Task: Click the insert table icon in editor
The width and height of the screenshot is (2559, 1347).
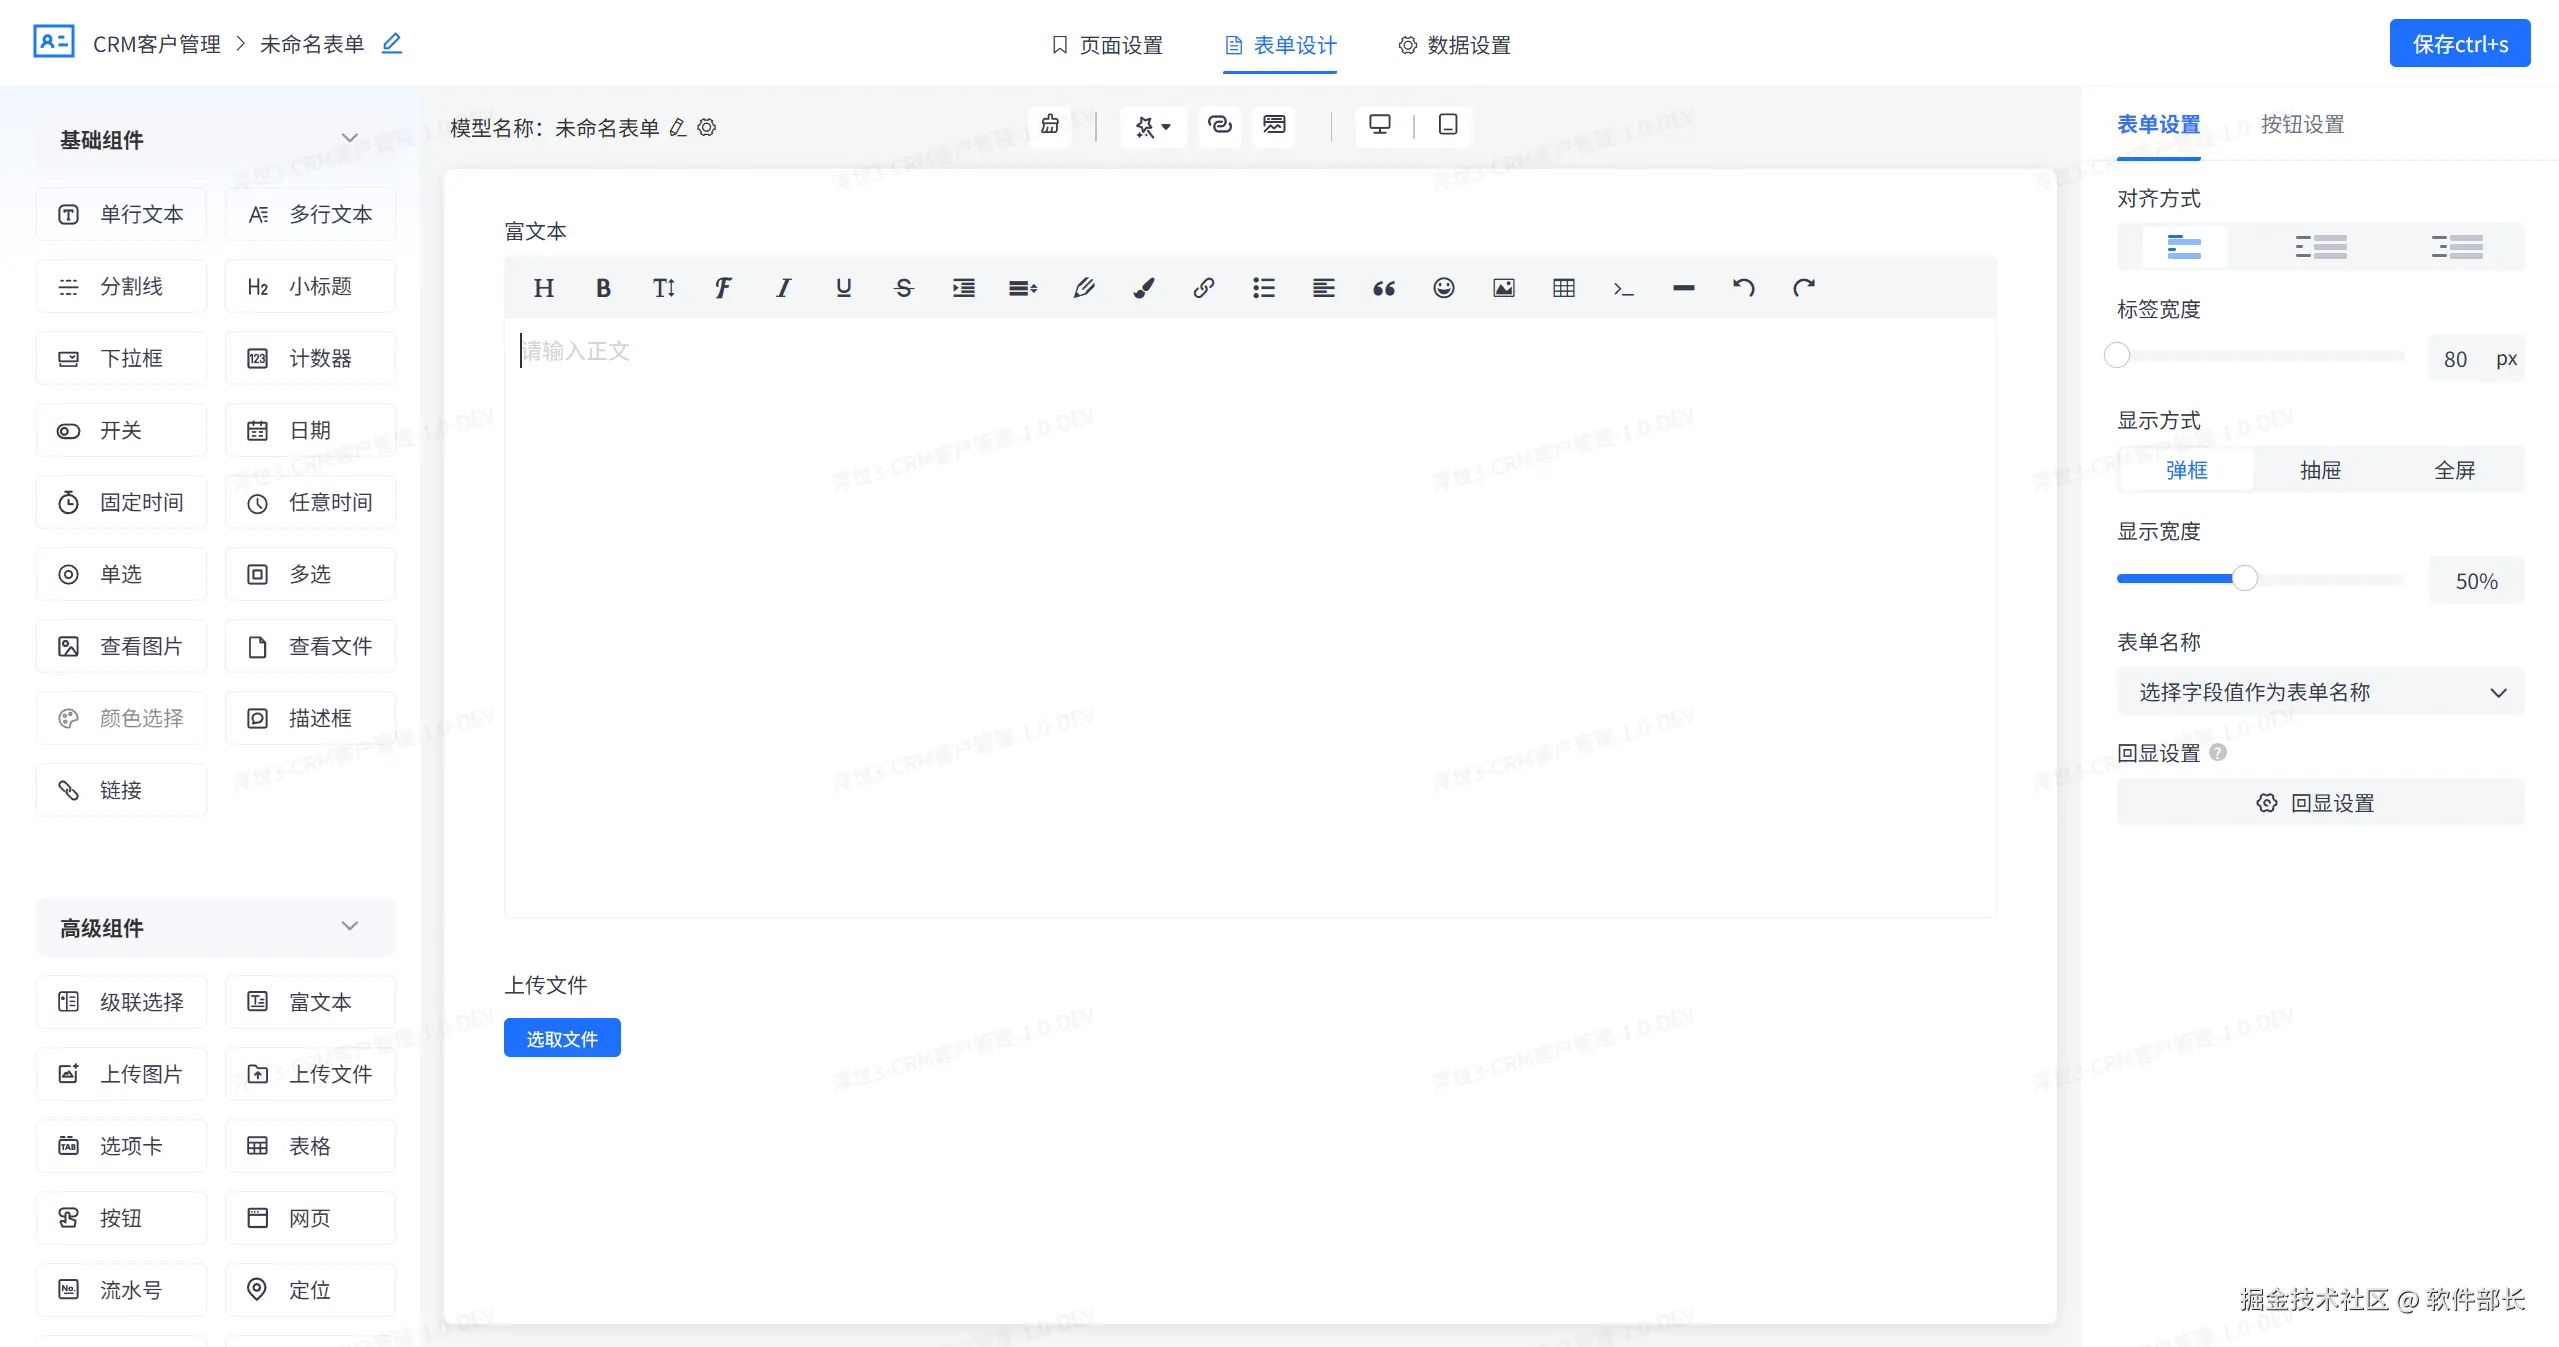Action: click(1563, 288)
